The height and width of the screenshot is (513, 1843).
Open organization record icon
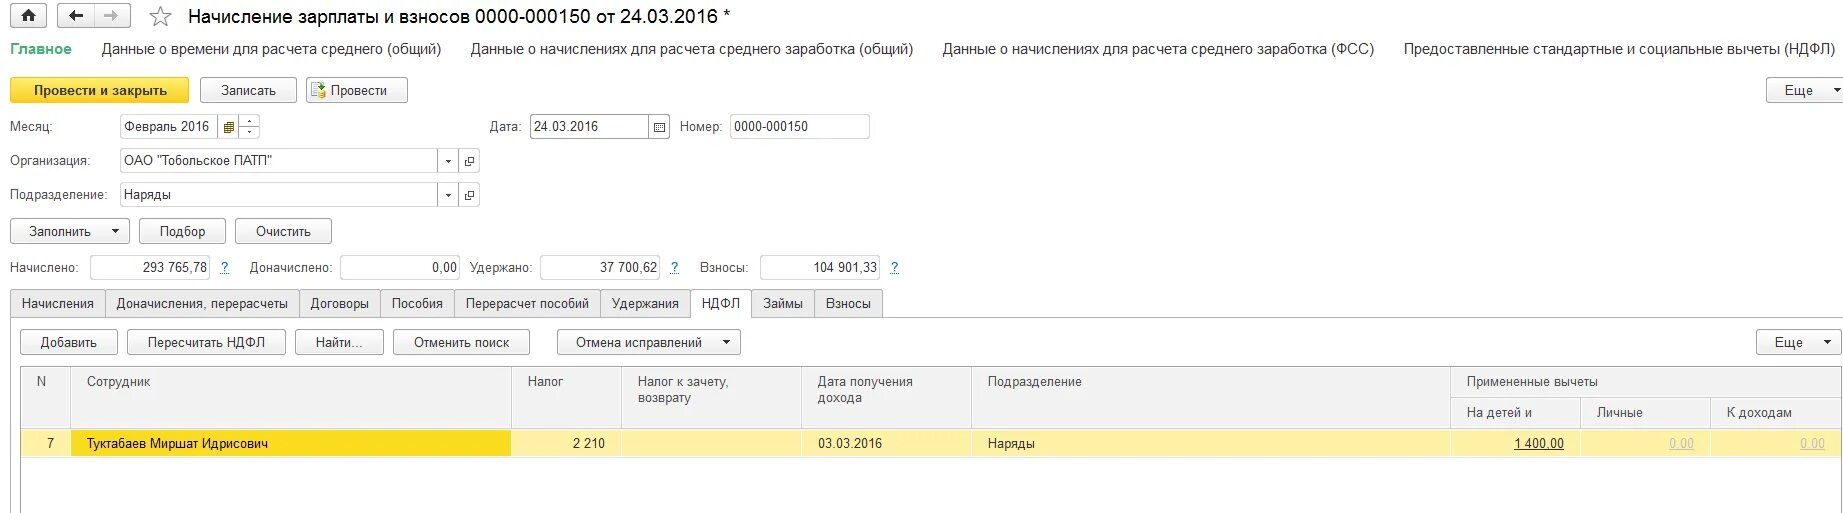tap(469, 161)
